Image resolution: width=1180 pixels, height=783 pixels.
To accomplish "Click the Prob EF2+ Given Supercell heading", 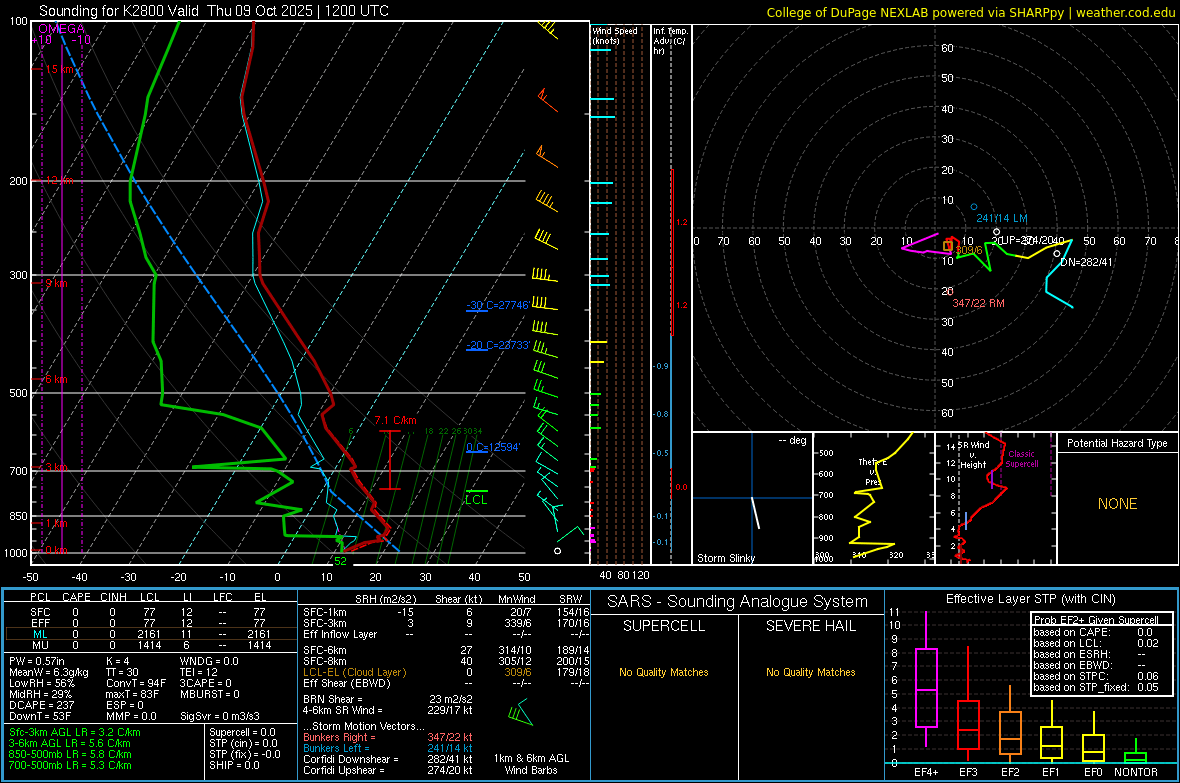I will [x=1096, y=620].
